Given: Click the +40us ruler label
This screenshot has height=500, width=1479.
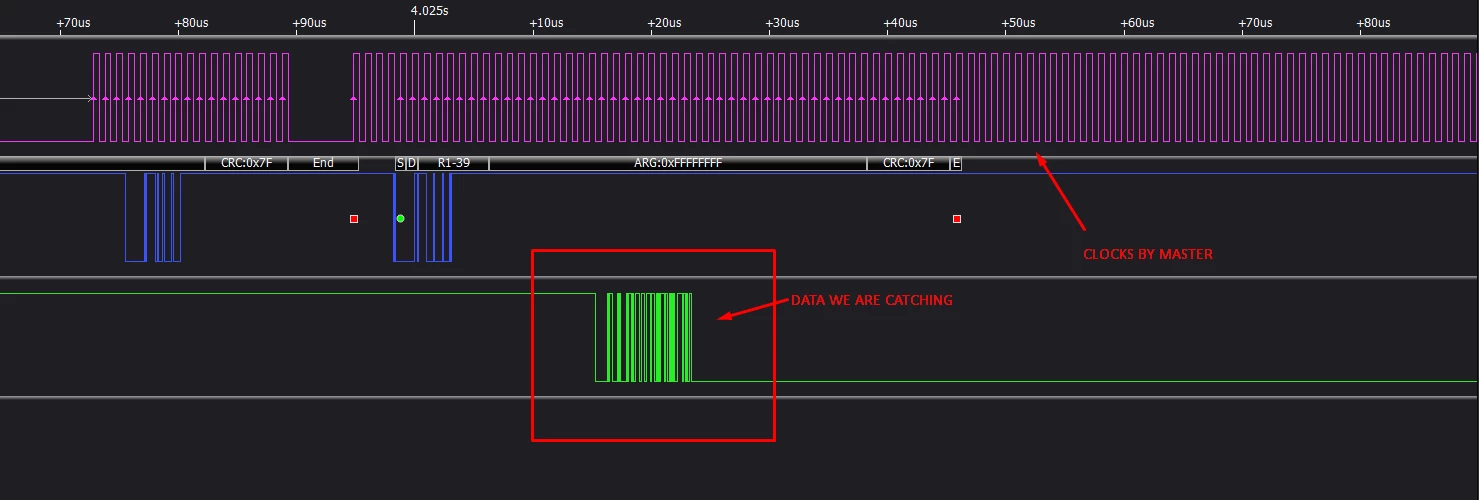Looking at the screenshot, I should [899, 22].
